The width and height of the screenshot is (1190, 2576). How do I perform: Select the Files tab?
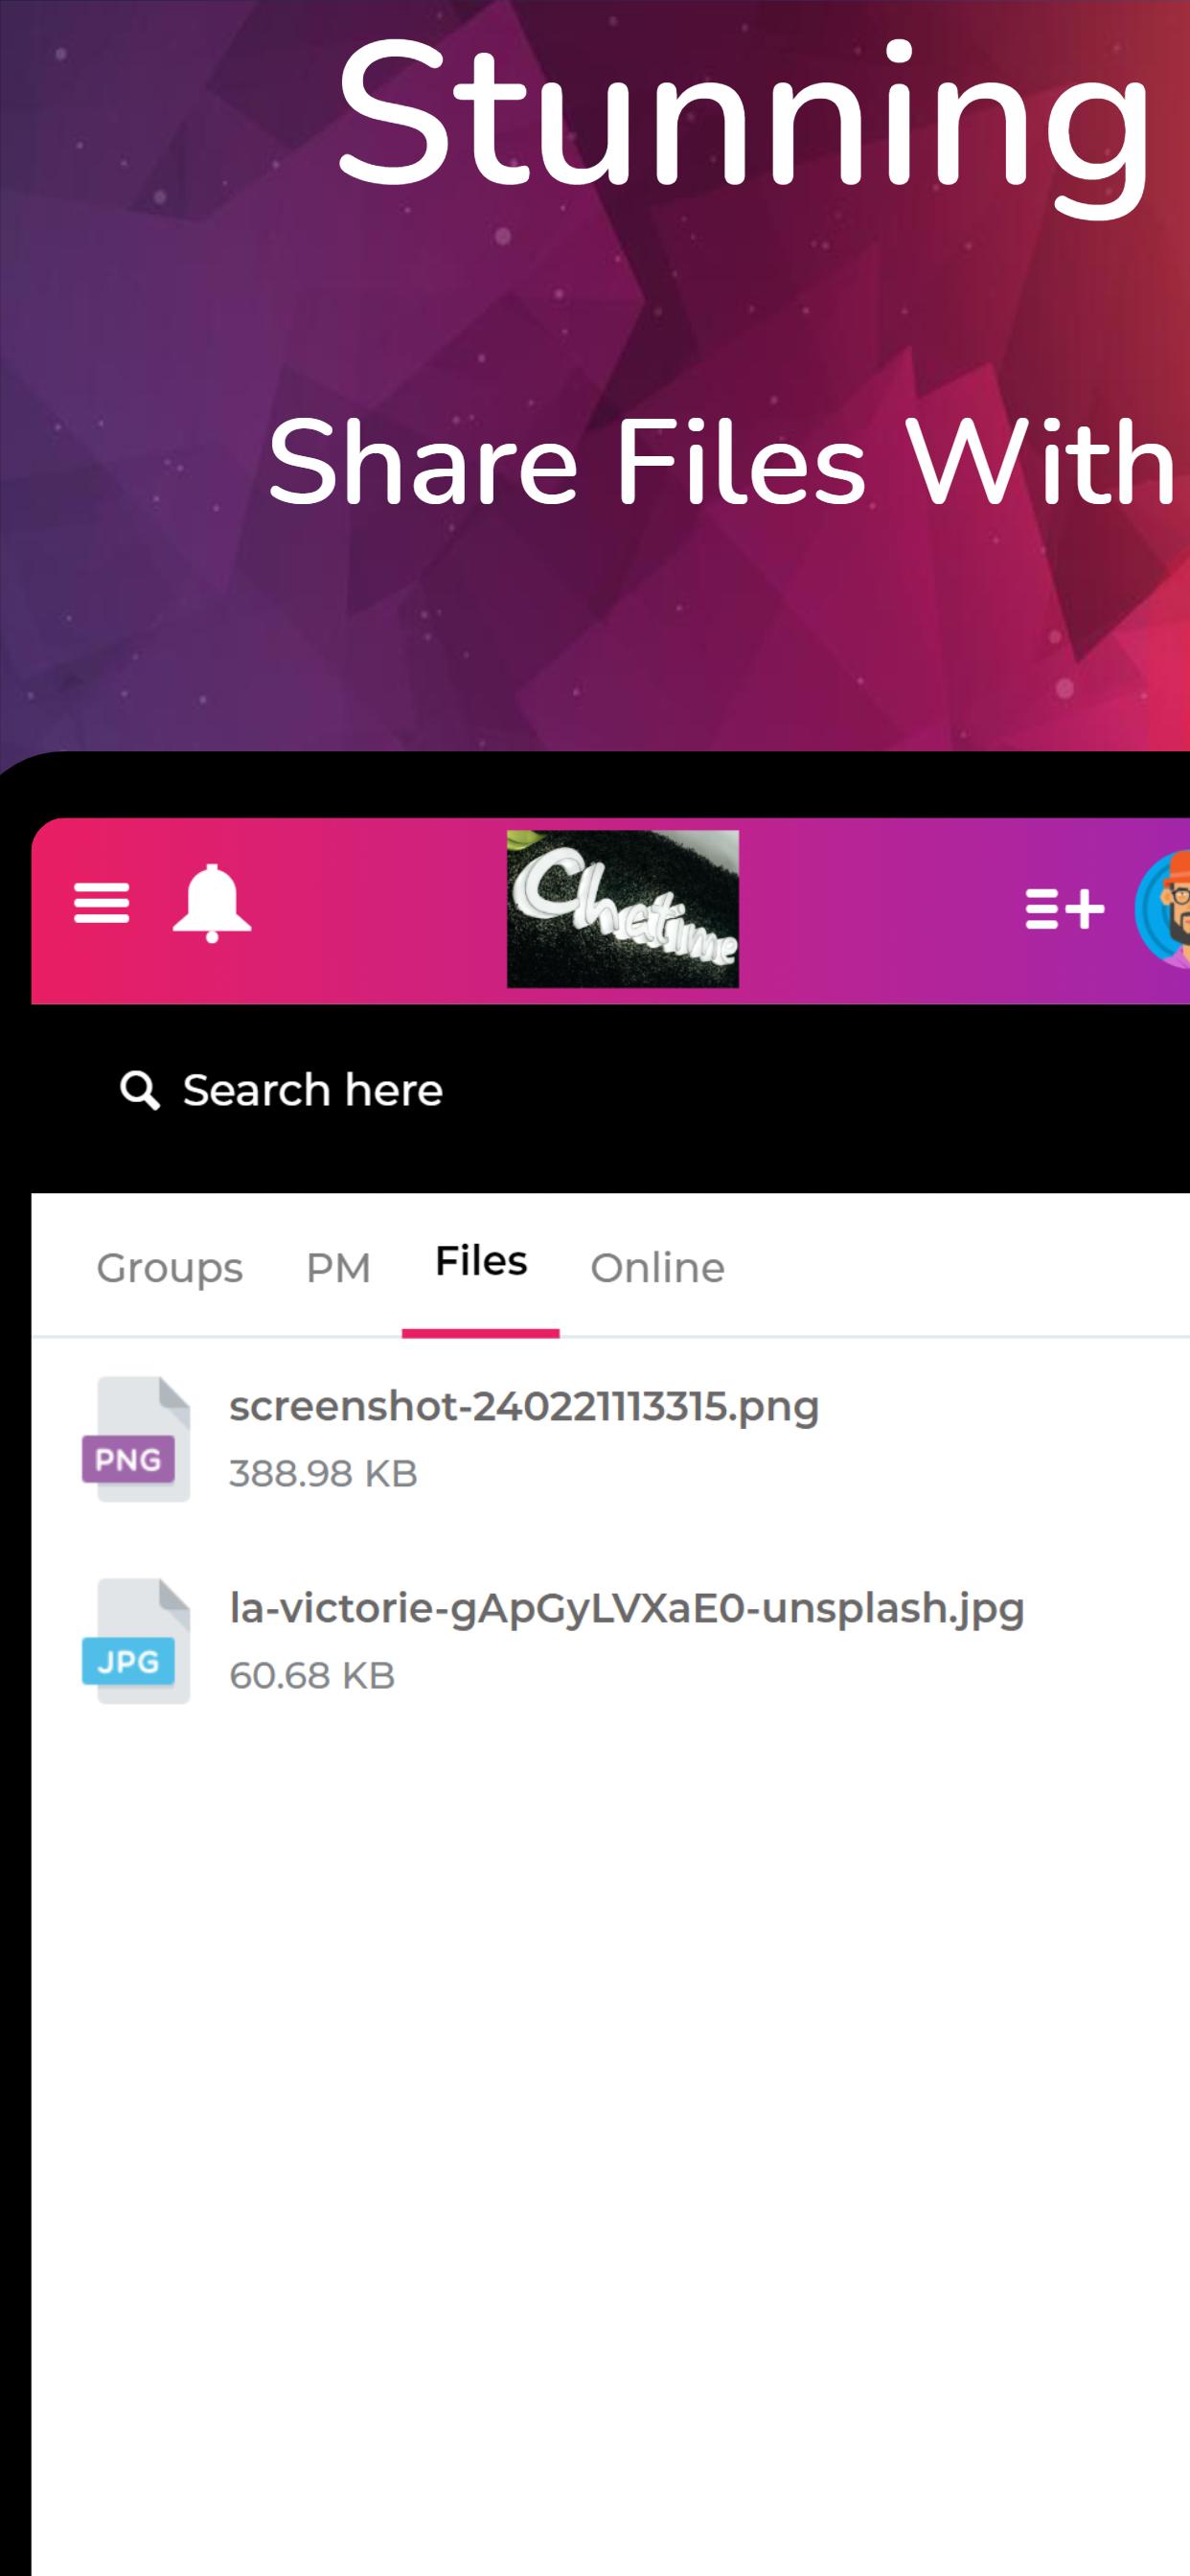click(481, 1262)
